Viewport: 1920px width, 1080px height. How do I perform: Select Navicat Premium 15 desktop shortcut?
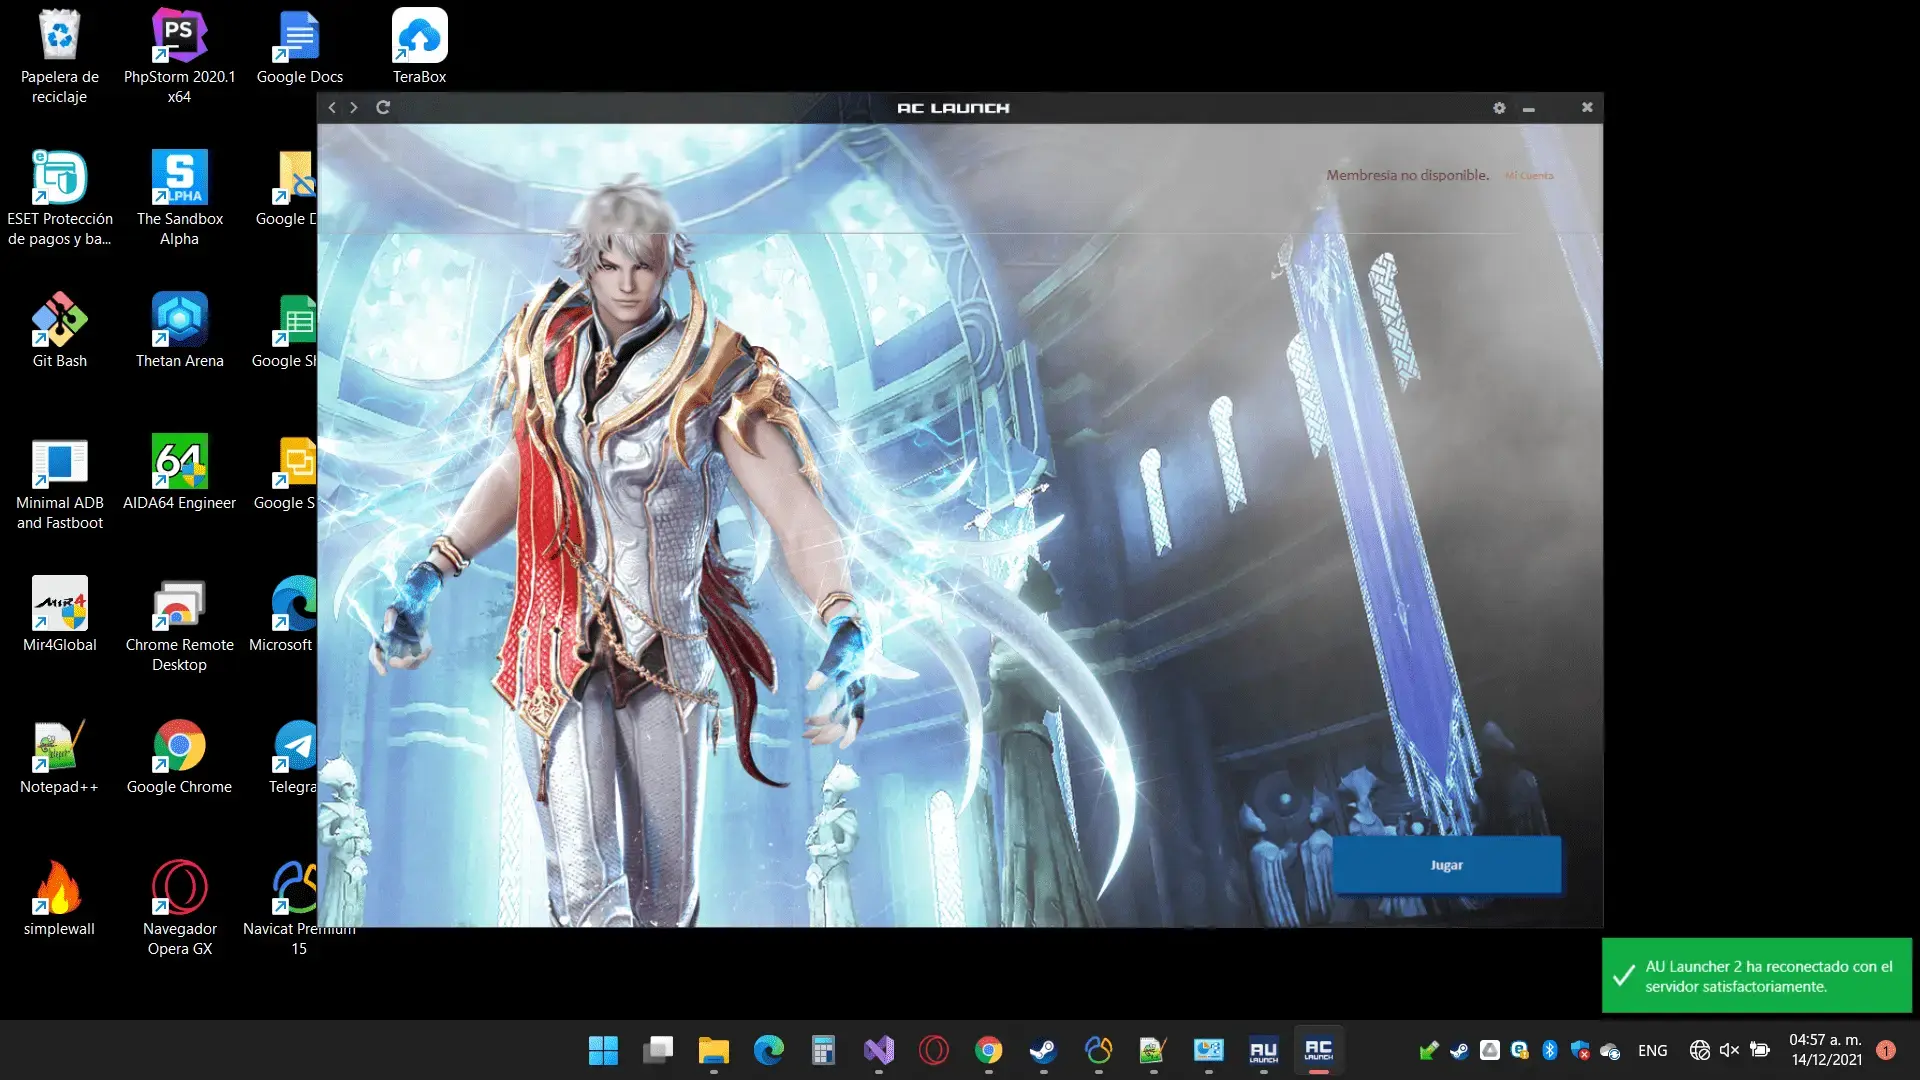coord(296,908)
